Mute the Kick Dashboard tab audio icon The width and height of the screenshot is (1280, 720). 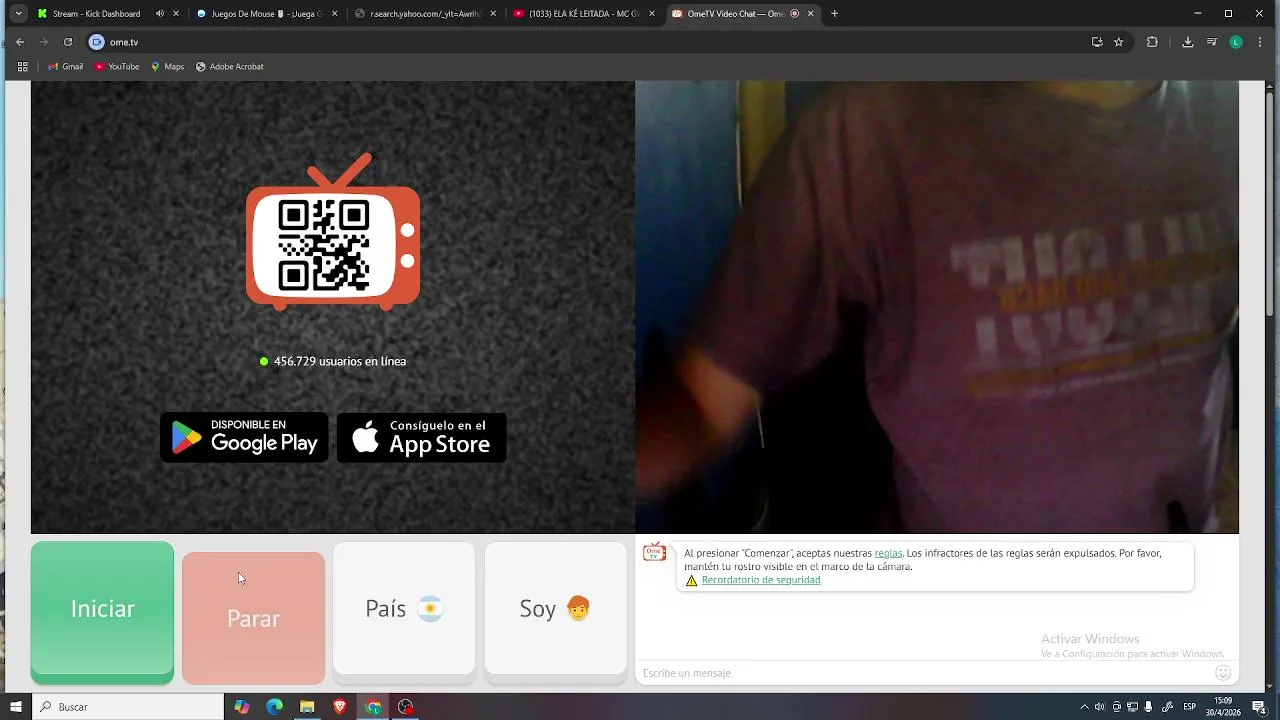click(160, 14)
